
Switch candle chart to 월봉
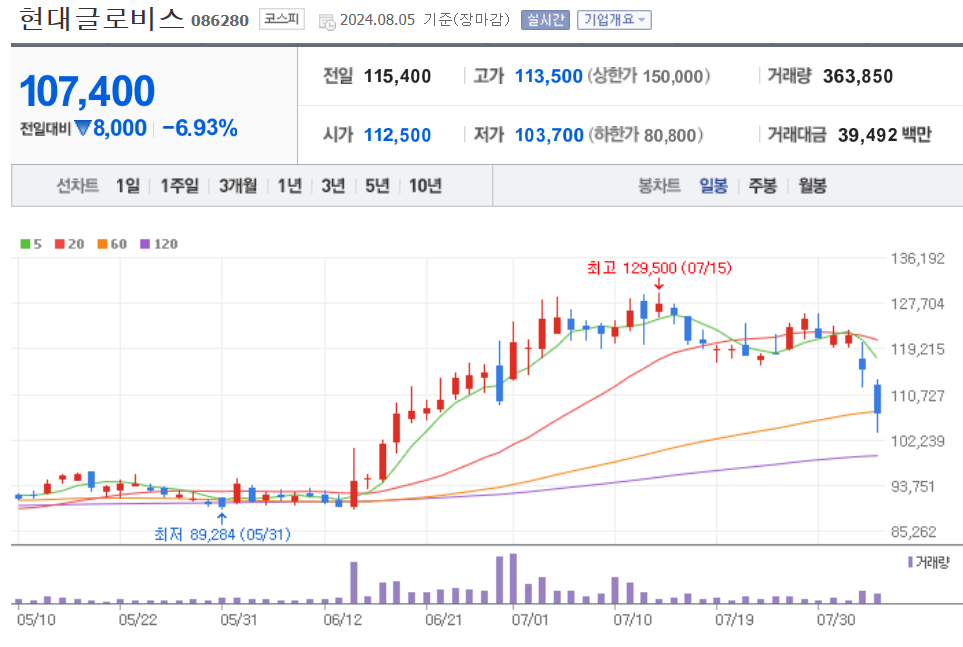(x=813, y=186)
